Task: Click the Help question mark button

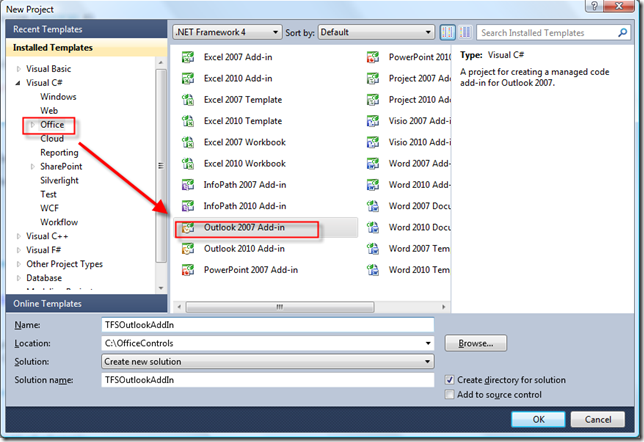Action: coord(594,6)
